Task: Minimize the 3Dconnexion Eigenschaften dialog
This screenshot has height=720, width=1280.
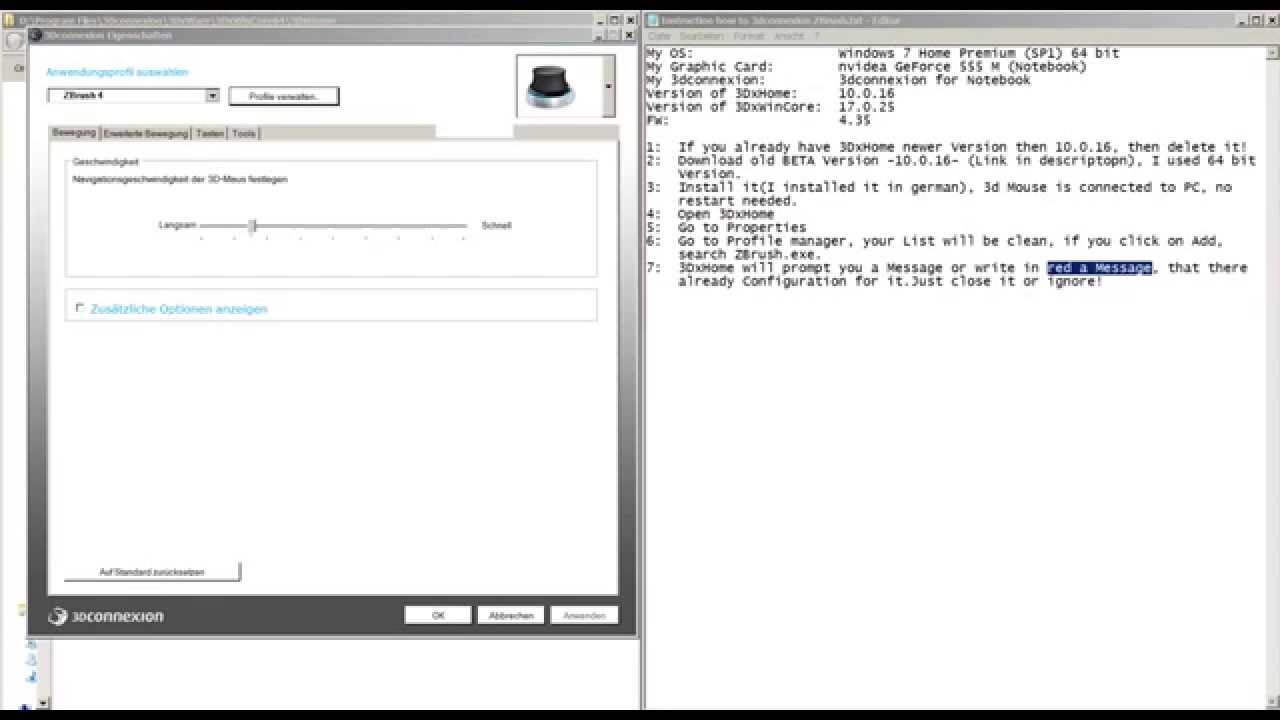Action: point(599,35)
